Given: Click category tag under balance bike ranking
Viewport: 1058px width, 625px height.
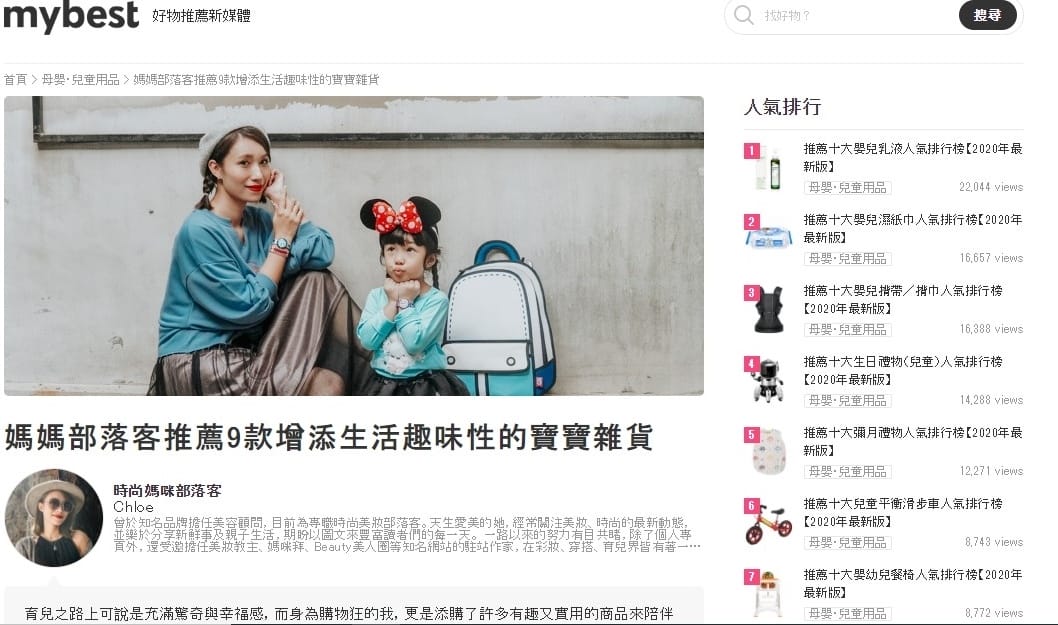Looking at the screenshot, I should pos(847,543).
